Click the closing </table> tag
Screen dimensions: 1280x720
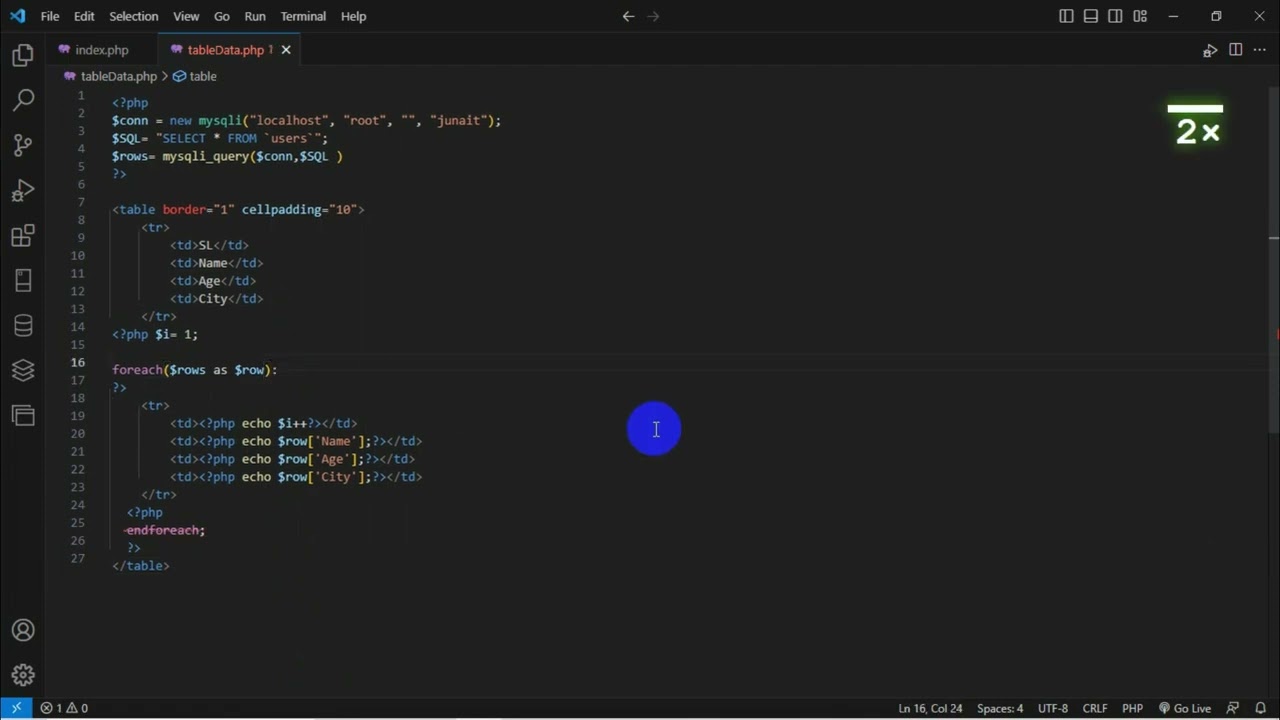141,566
